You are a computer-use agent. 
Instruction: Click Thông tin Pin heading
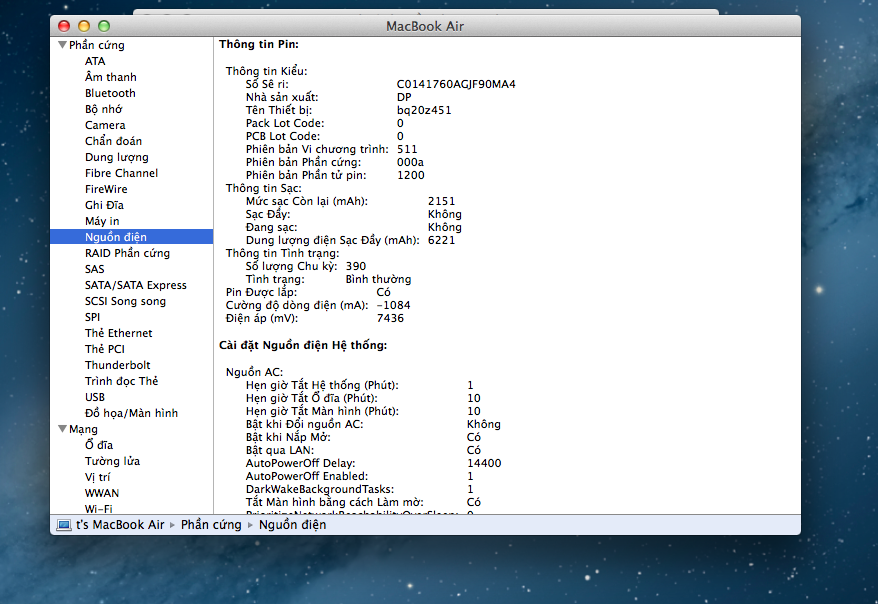(x=259, y=44)
